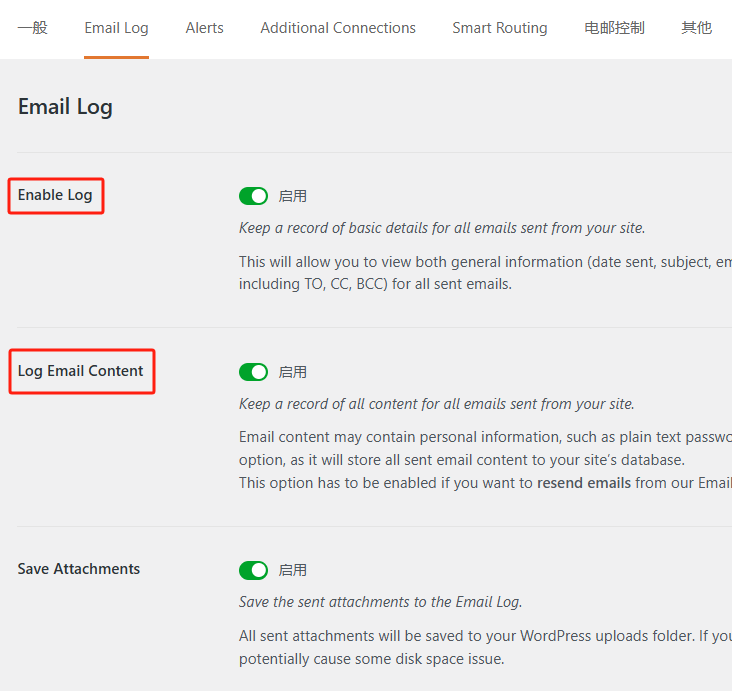Viewport: 732px width, 691px height.
Task: Click the 'Save the sent attachments' description text
Action: [x=380, y=602]
